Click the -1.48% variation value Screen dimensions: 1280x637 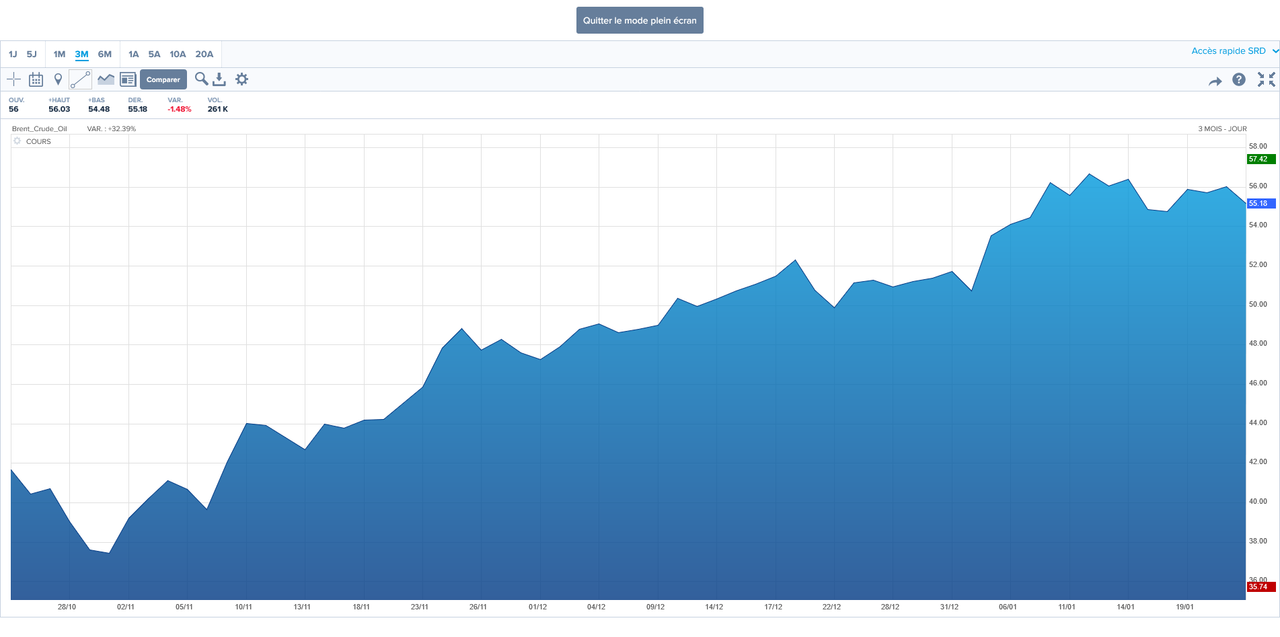(180, 109)
